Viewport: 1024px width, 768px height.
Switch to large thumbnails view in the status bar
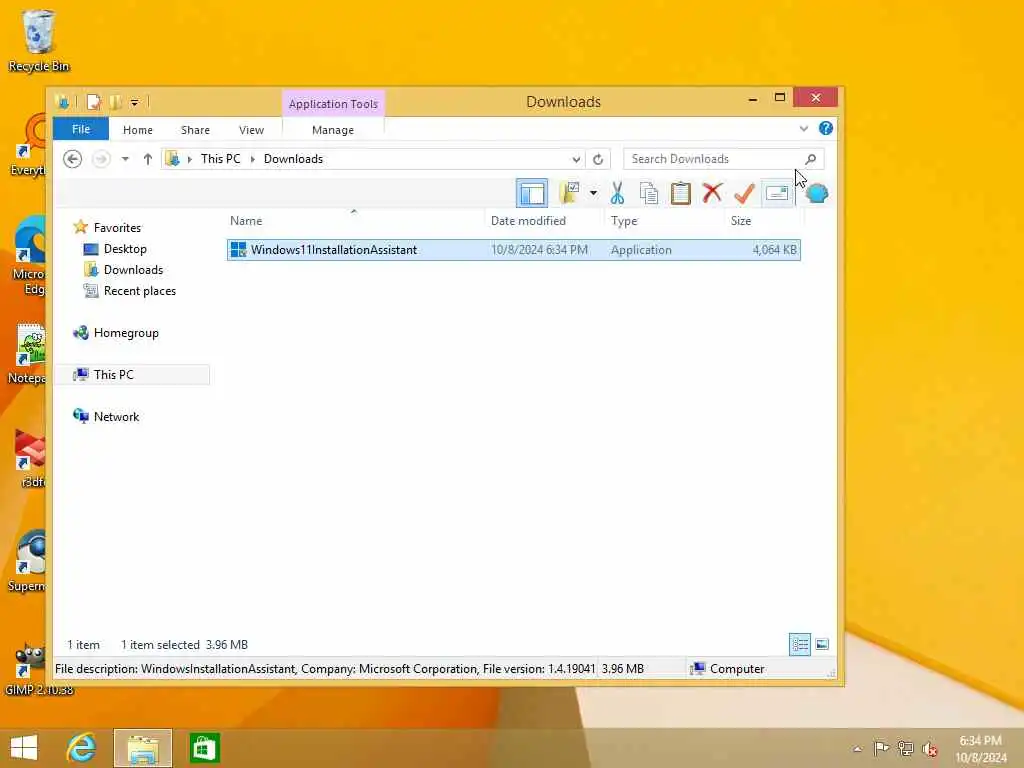pos(822,645)
